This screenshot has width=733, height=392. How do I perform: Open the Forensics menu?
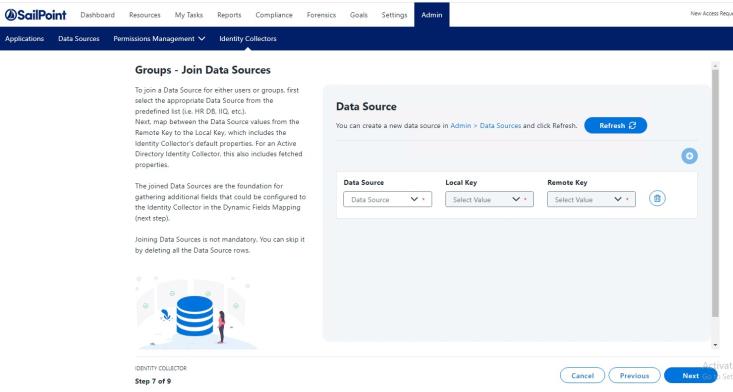coord(321,15)
